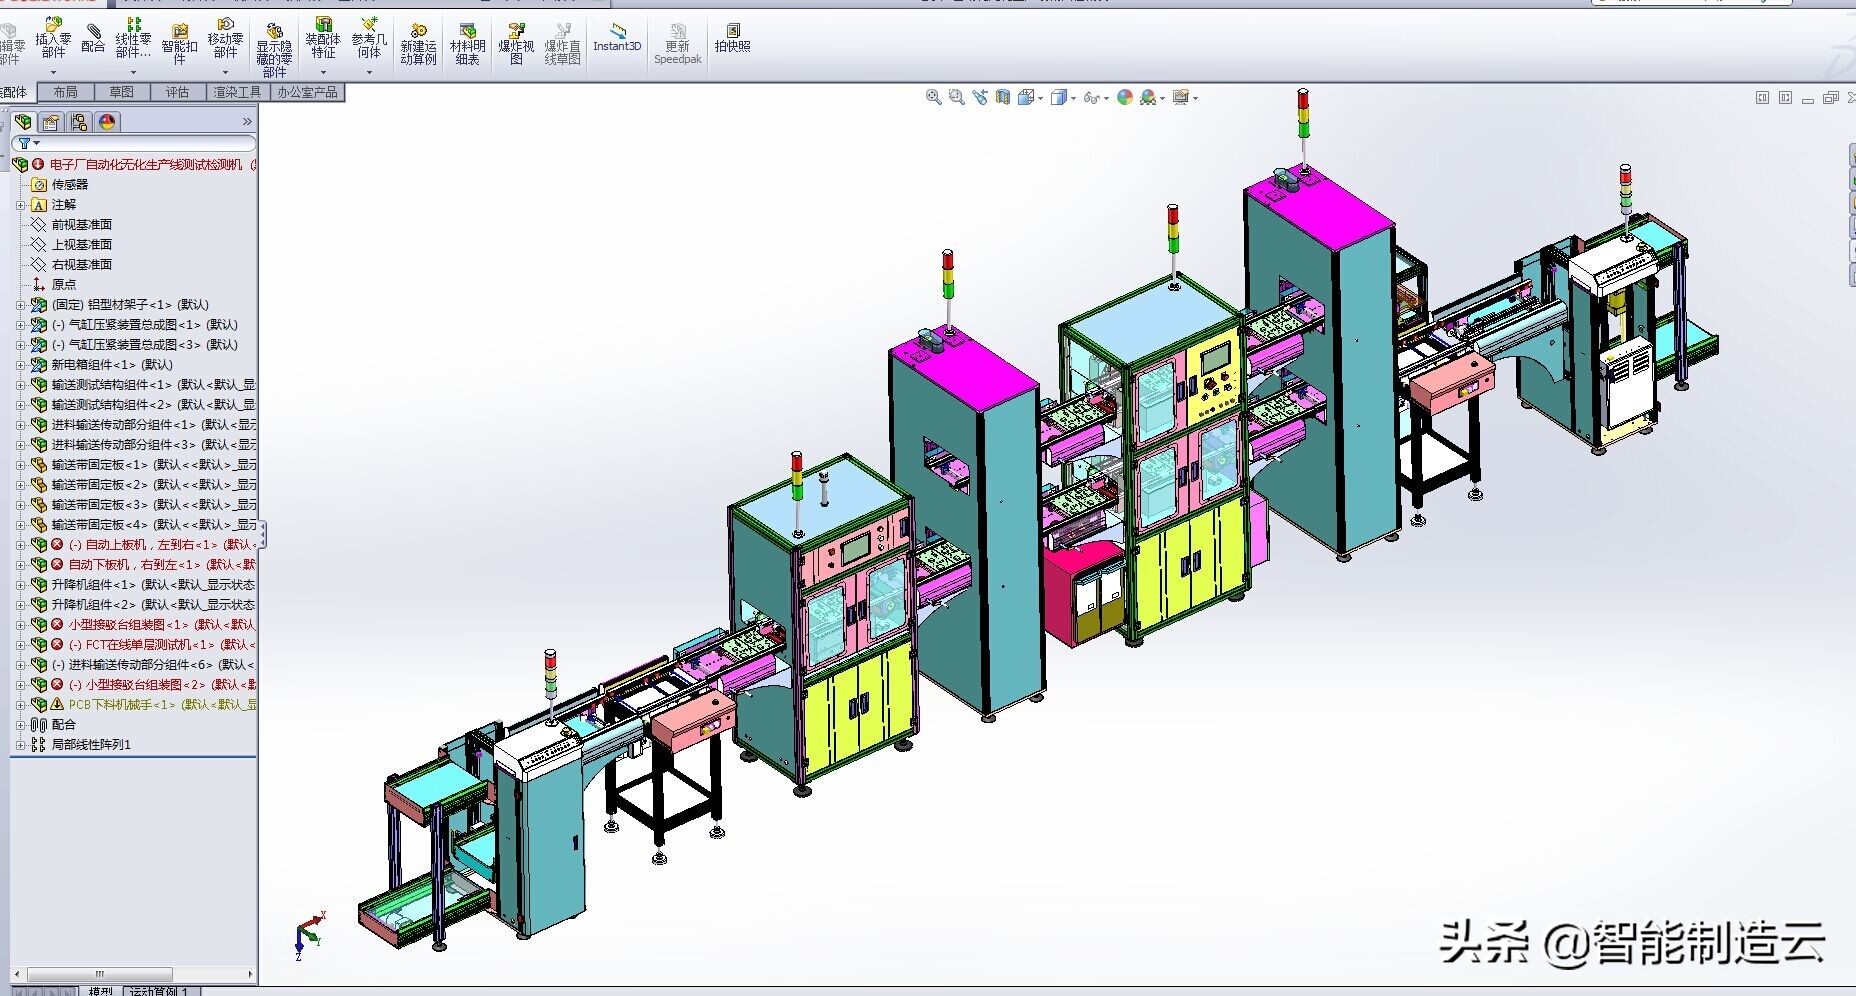Switch to the 评估 (Evaluate) tab
The height and width of the screenshot is (996, 1856).
[x=177, y=92]
